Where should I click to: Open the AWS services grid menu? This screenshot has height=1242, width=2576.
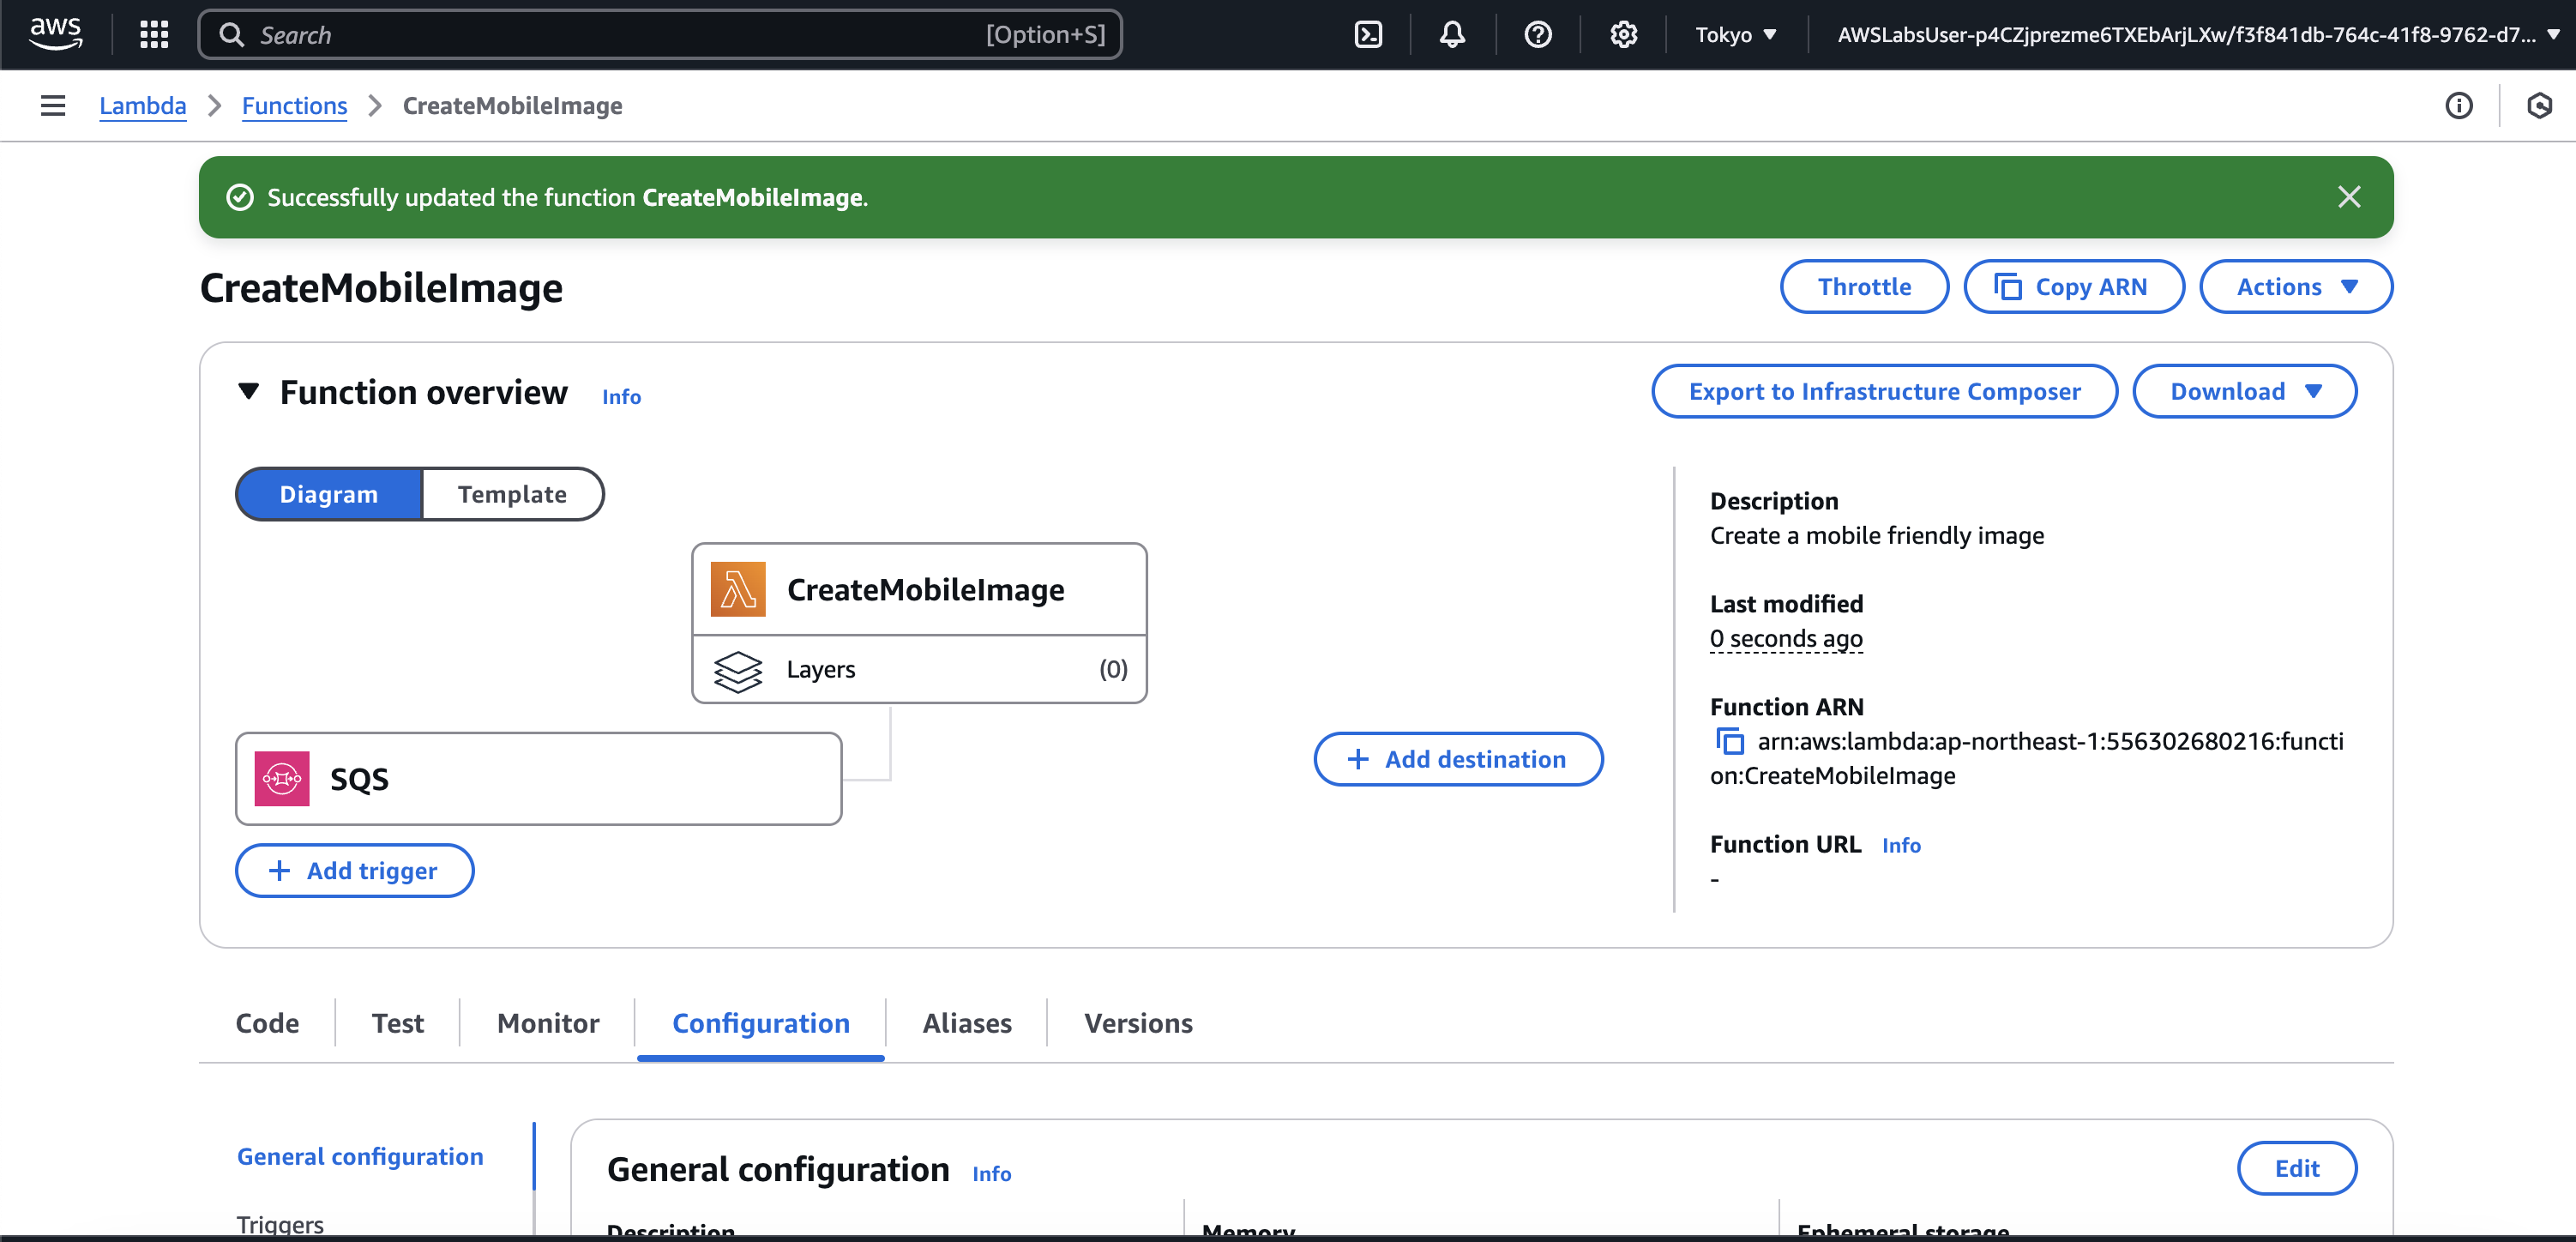pos(154,34)
